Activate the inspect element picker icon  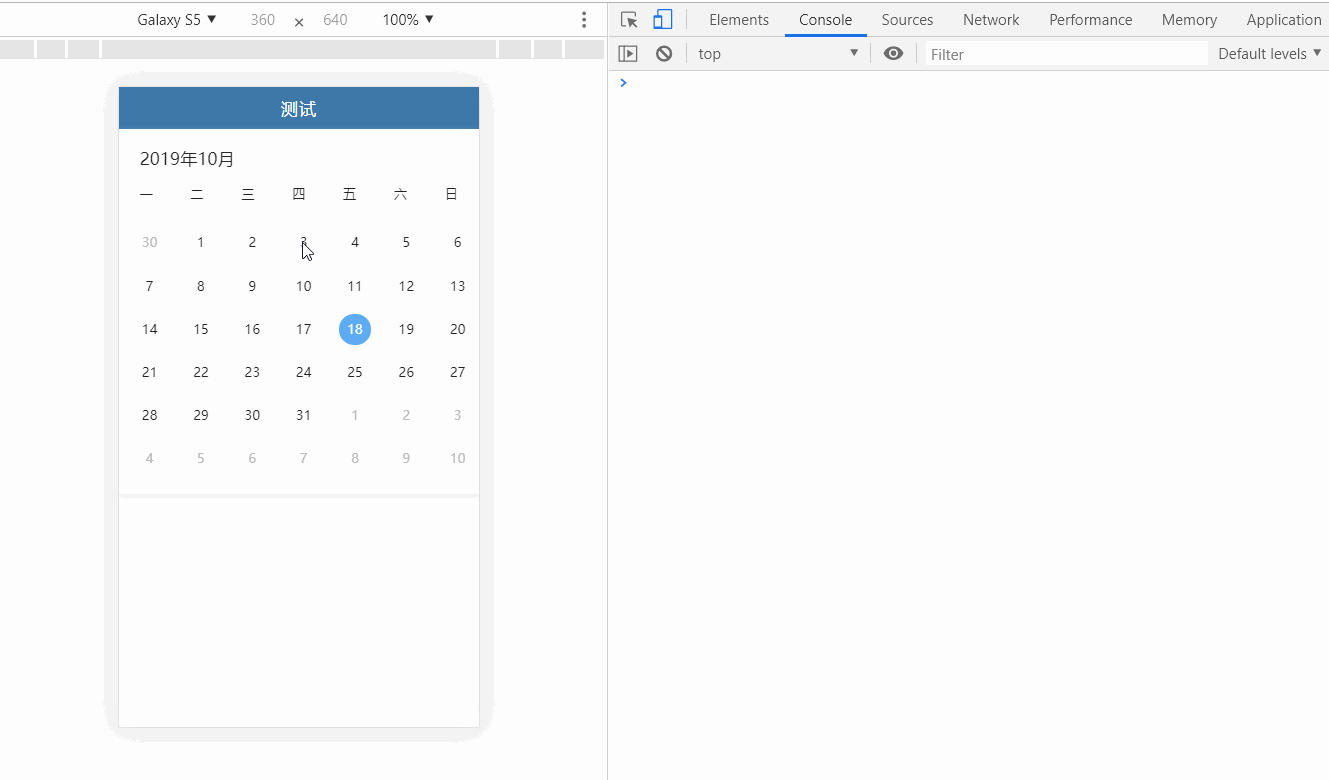pos(629,20)
